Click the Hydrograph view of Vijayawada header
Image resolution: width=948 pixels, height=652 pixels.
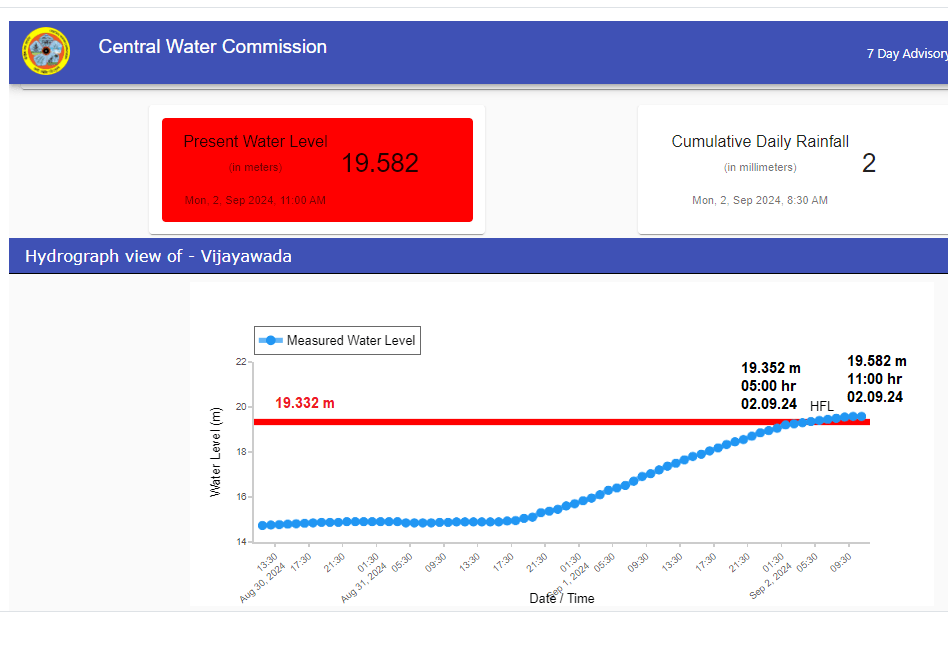(x=158, y=256)
